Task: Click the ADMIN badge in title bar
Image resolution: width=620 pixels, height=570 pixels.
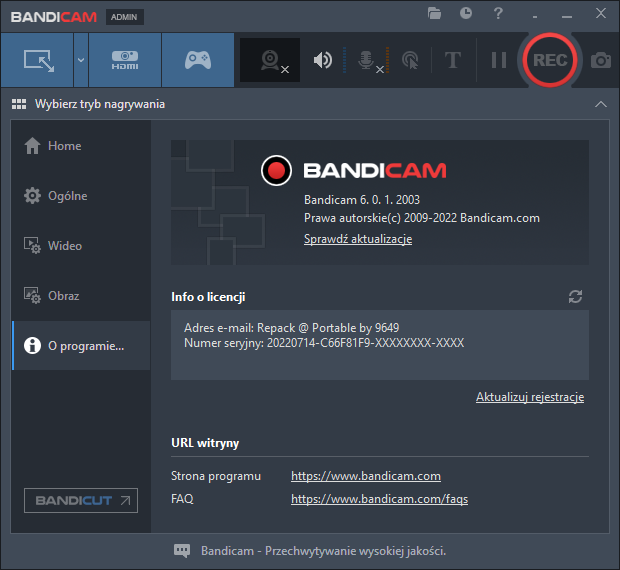Action: point(124,17)
